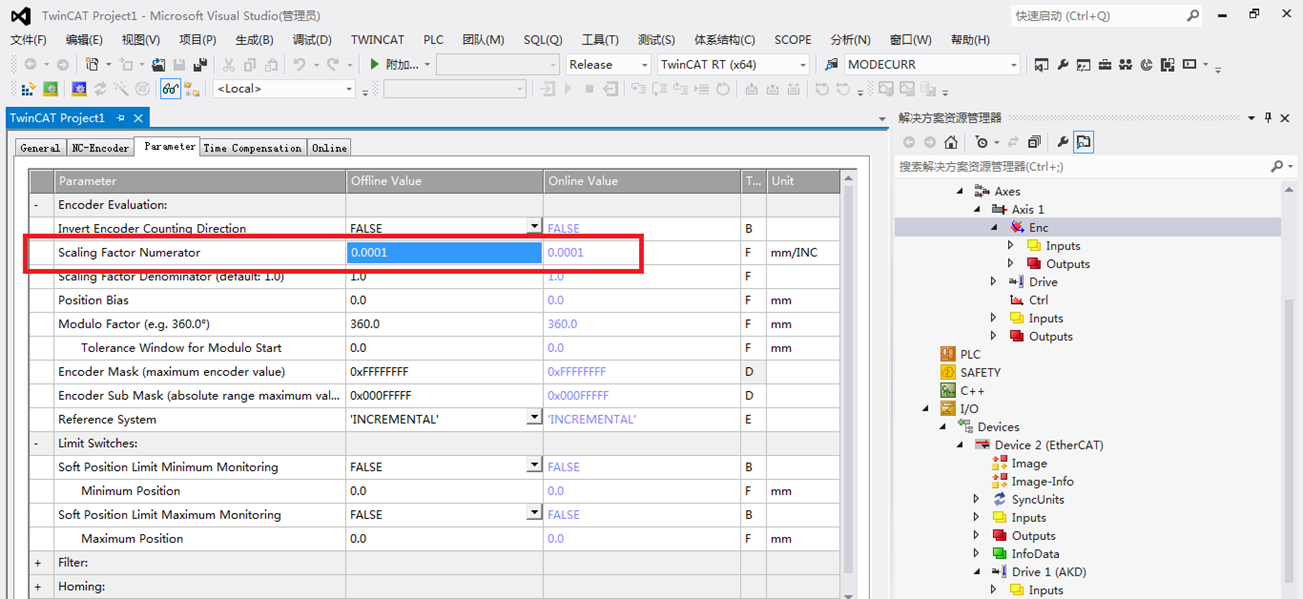
Task: Click the Activate Configuration icon in TwinCAT toolbar
Action: coord(29,89)
